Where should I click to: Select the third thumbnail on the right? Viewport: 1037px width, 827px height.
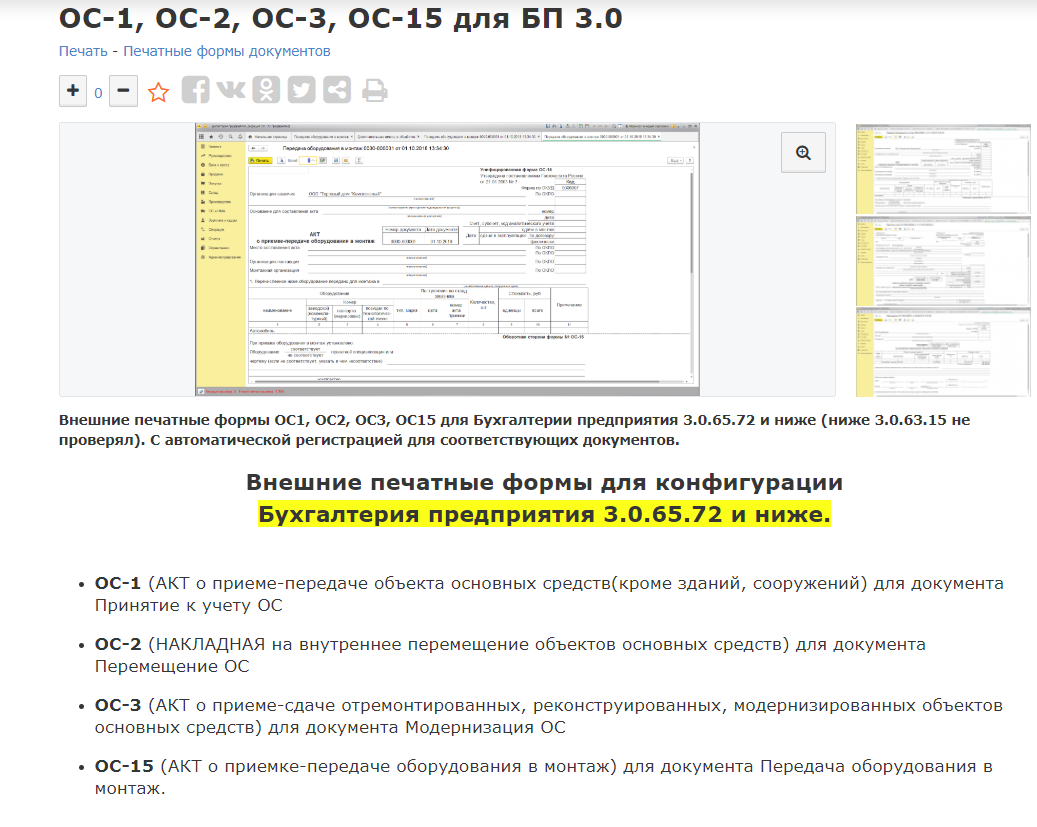point(943,352)
